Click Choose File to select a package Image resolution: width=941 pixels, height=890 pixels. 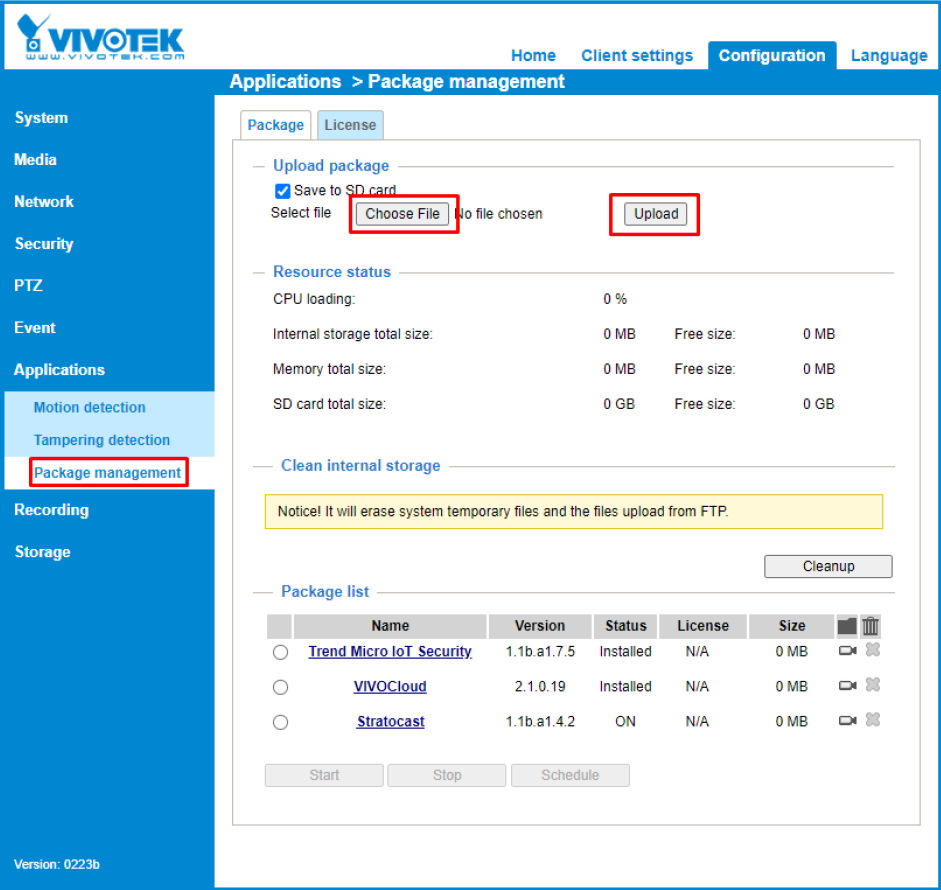[403, 214]
